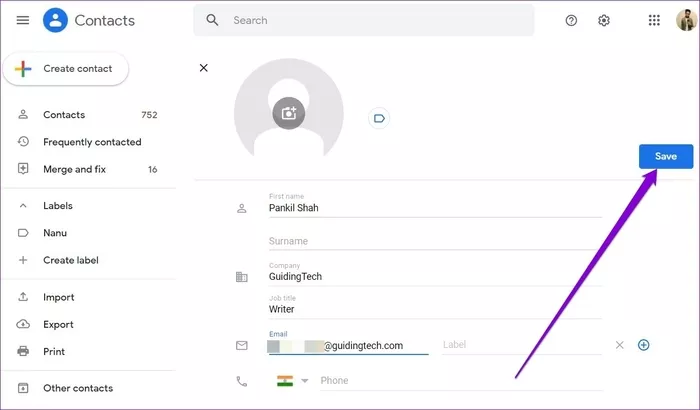
Task: Click the add photo camera icon
Action: click(289, 113)
